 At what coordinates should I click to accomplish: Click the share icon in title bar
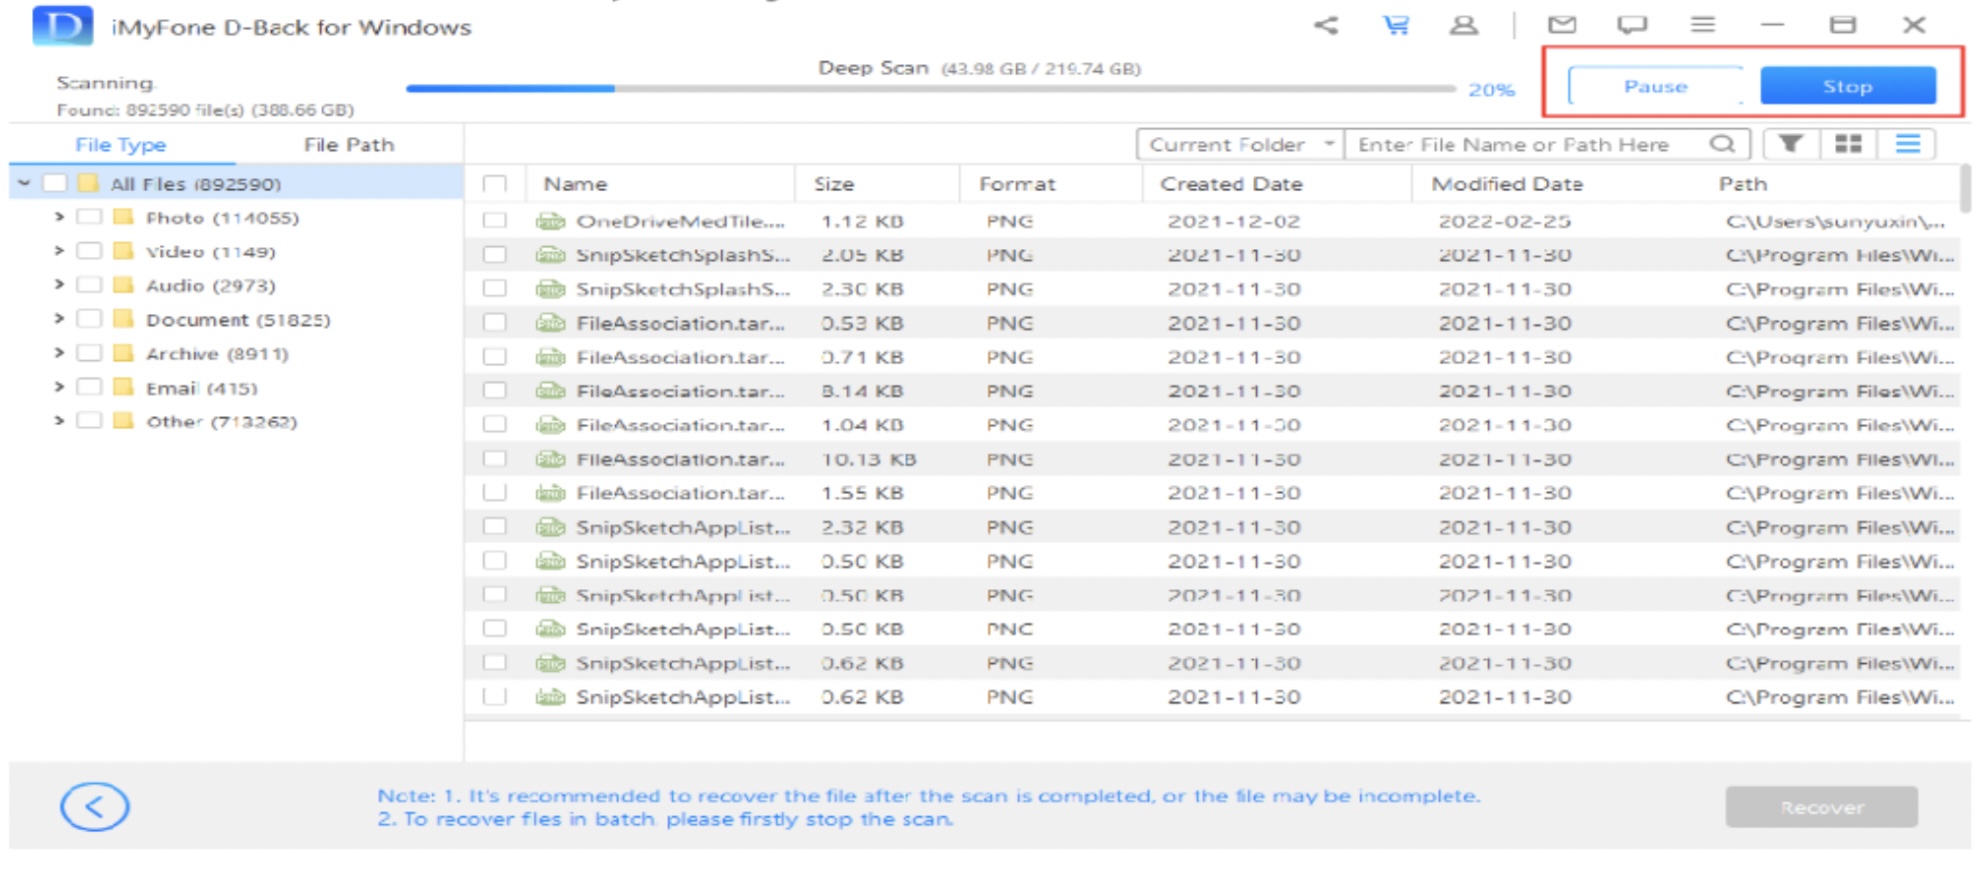[1326, 25]
